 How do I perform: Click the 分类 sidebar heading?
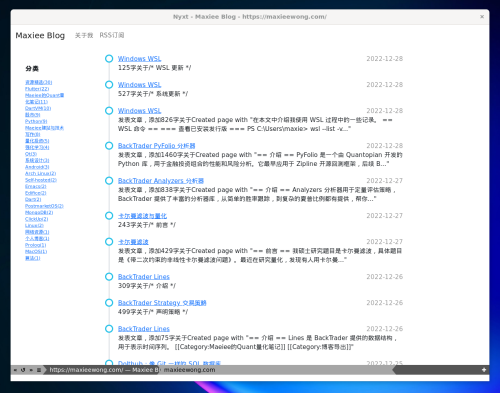pyautogui.click(x=32, y=69)
